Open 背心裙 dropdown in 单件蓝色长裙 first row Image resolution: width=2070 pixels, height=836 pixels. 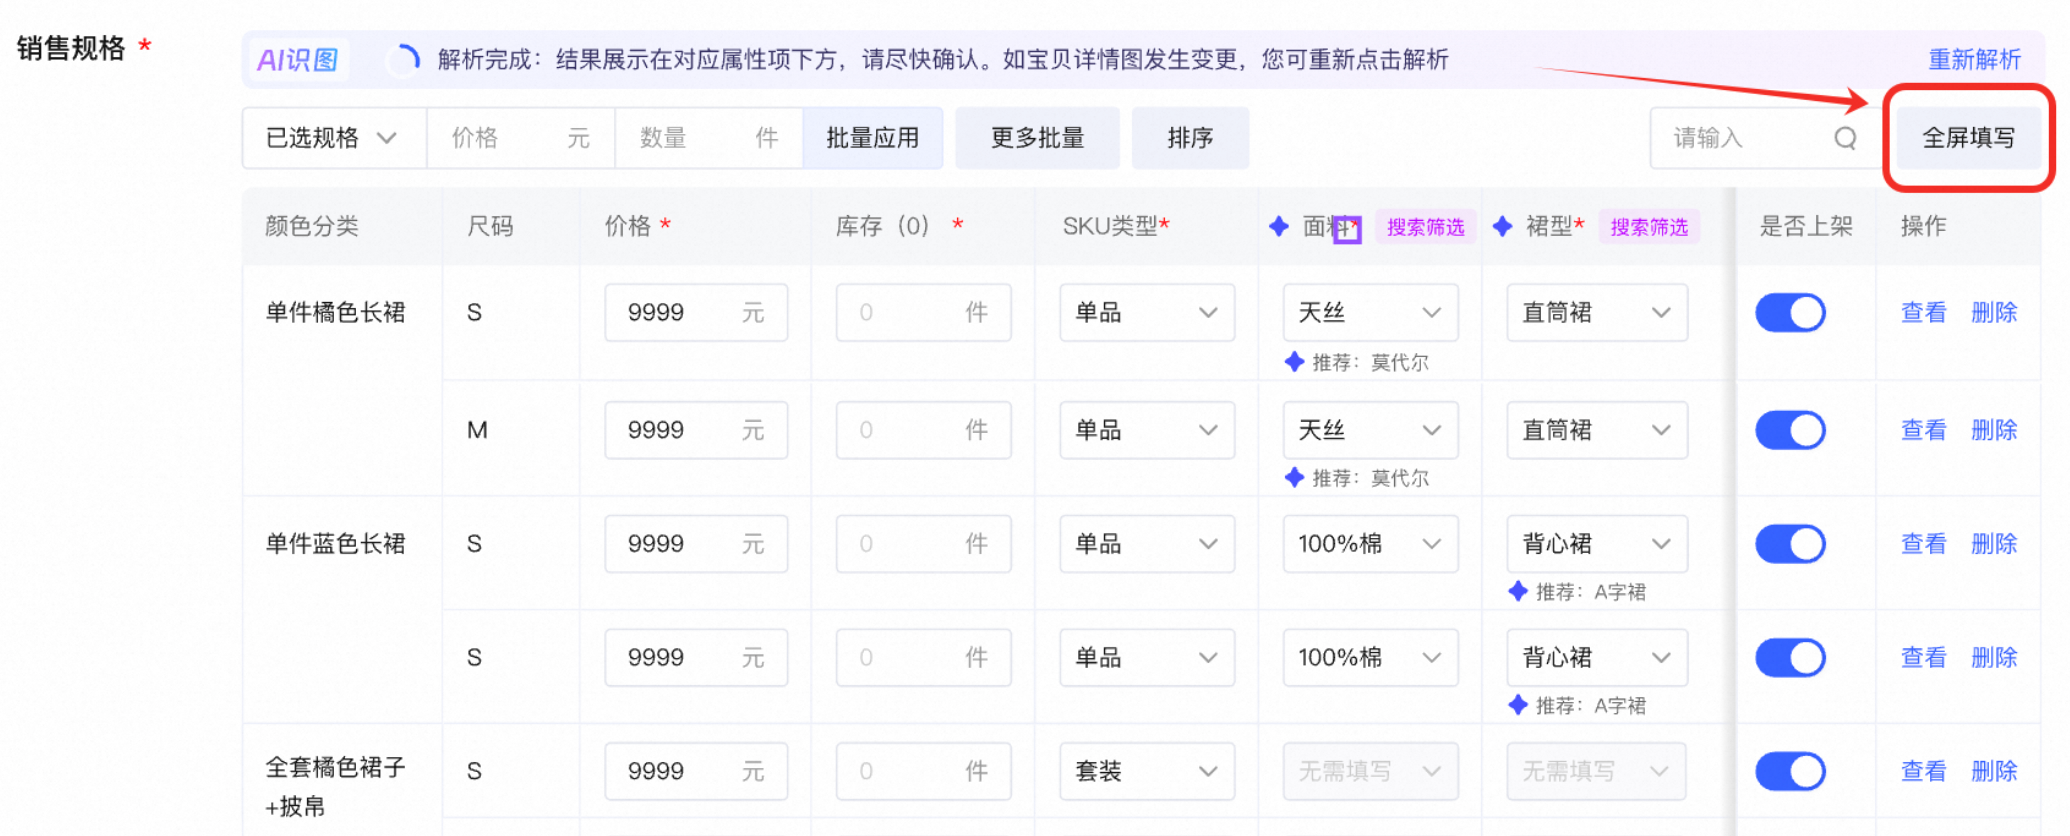[x=1597, y=544]
